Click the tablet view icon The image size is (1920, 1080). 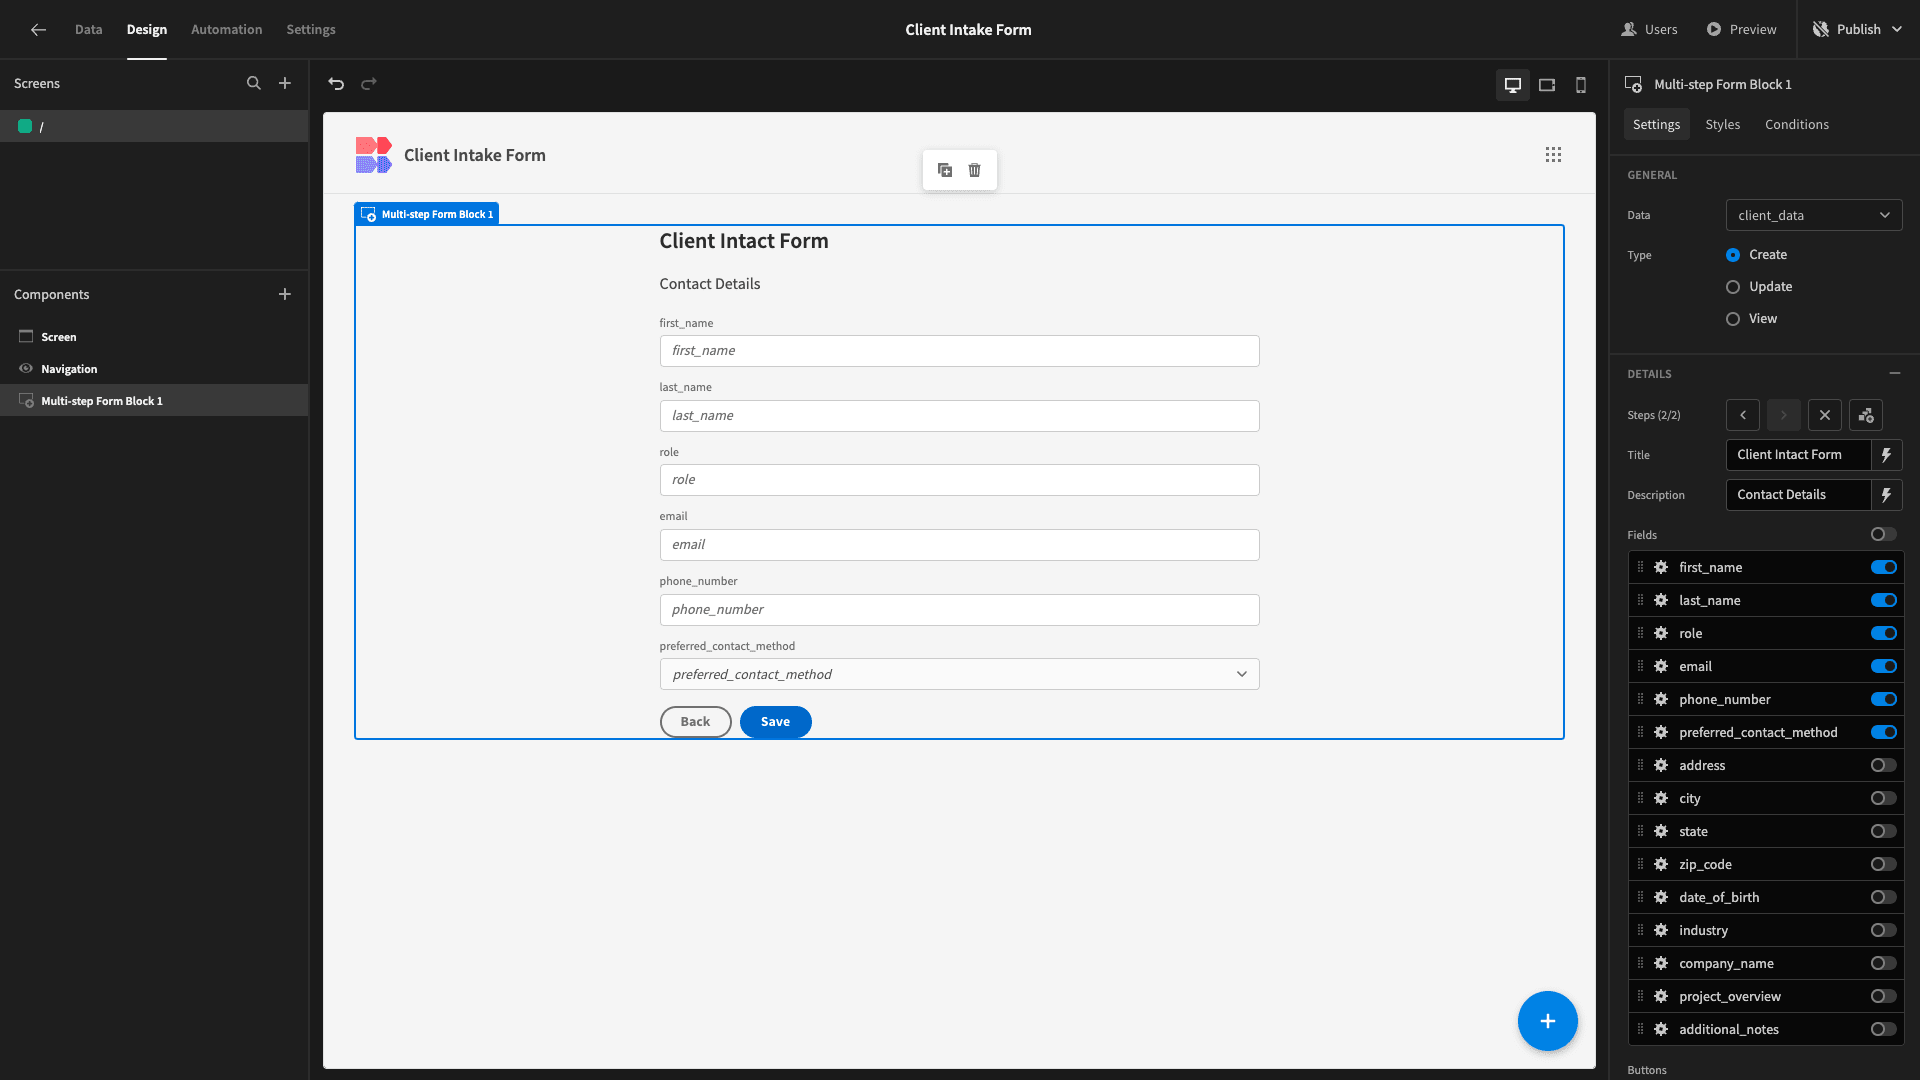pyautogui.click(x=1547, y=84)
